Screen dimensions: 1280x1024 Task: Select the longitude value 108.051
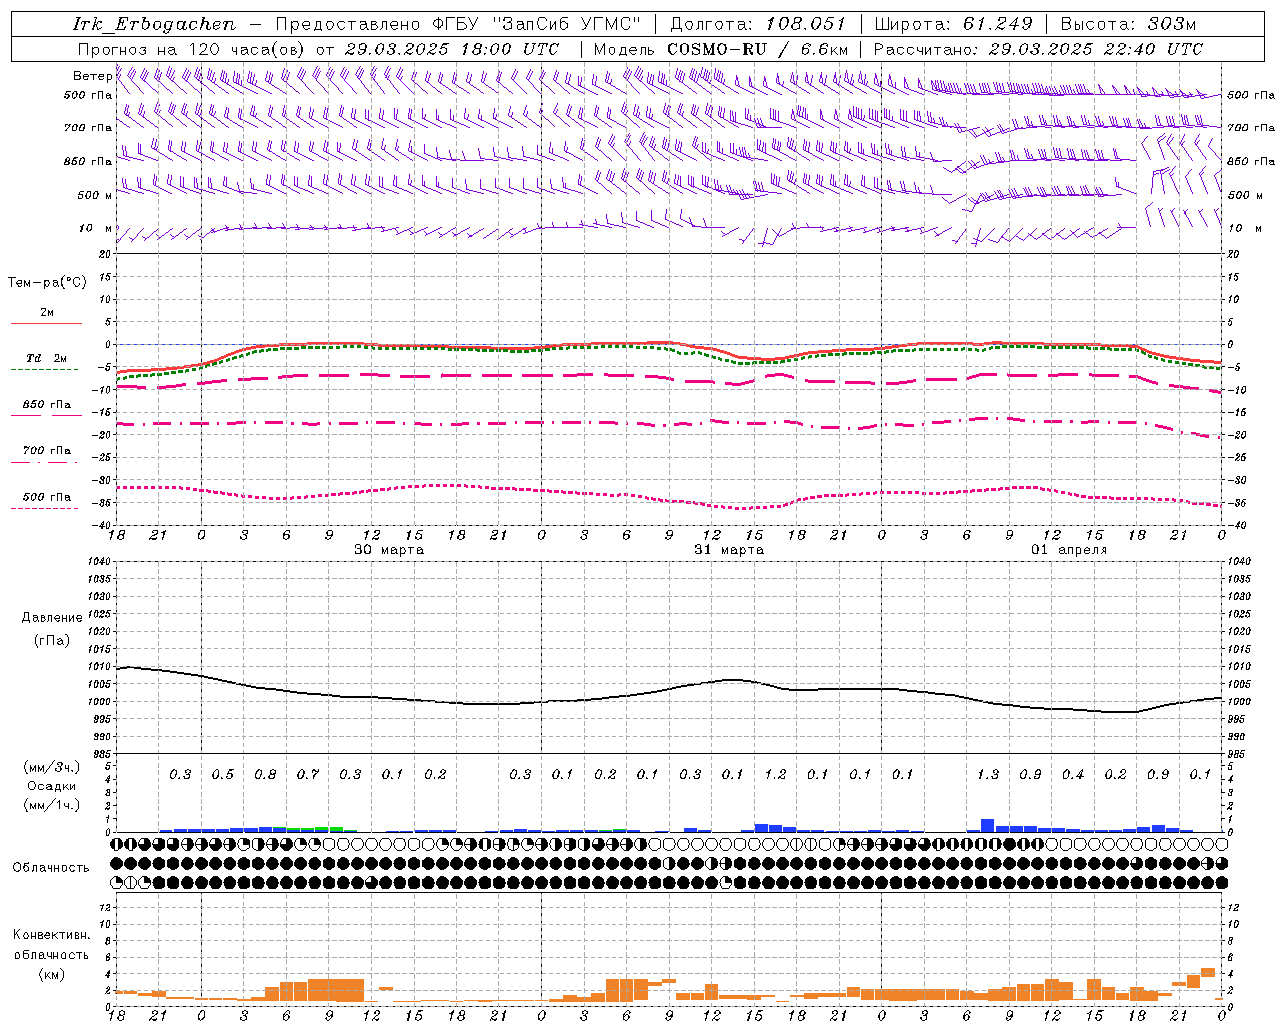(806, 24)
